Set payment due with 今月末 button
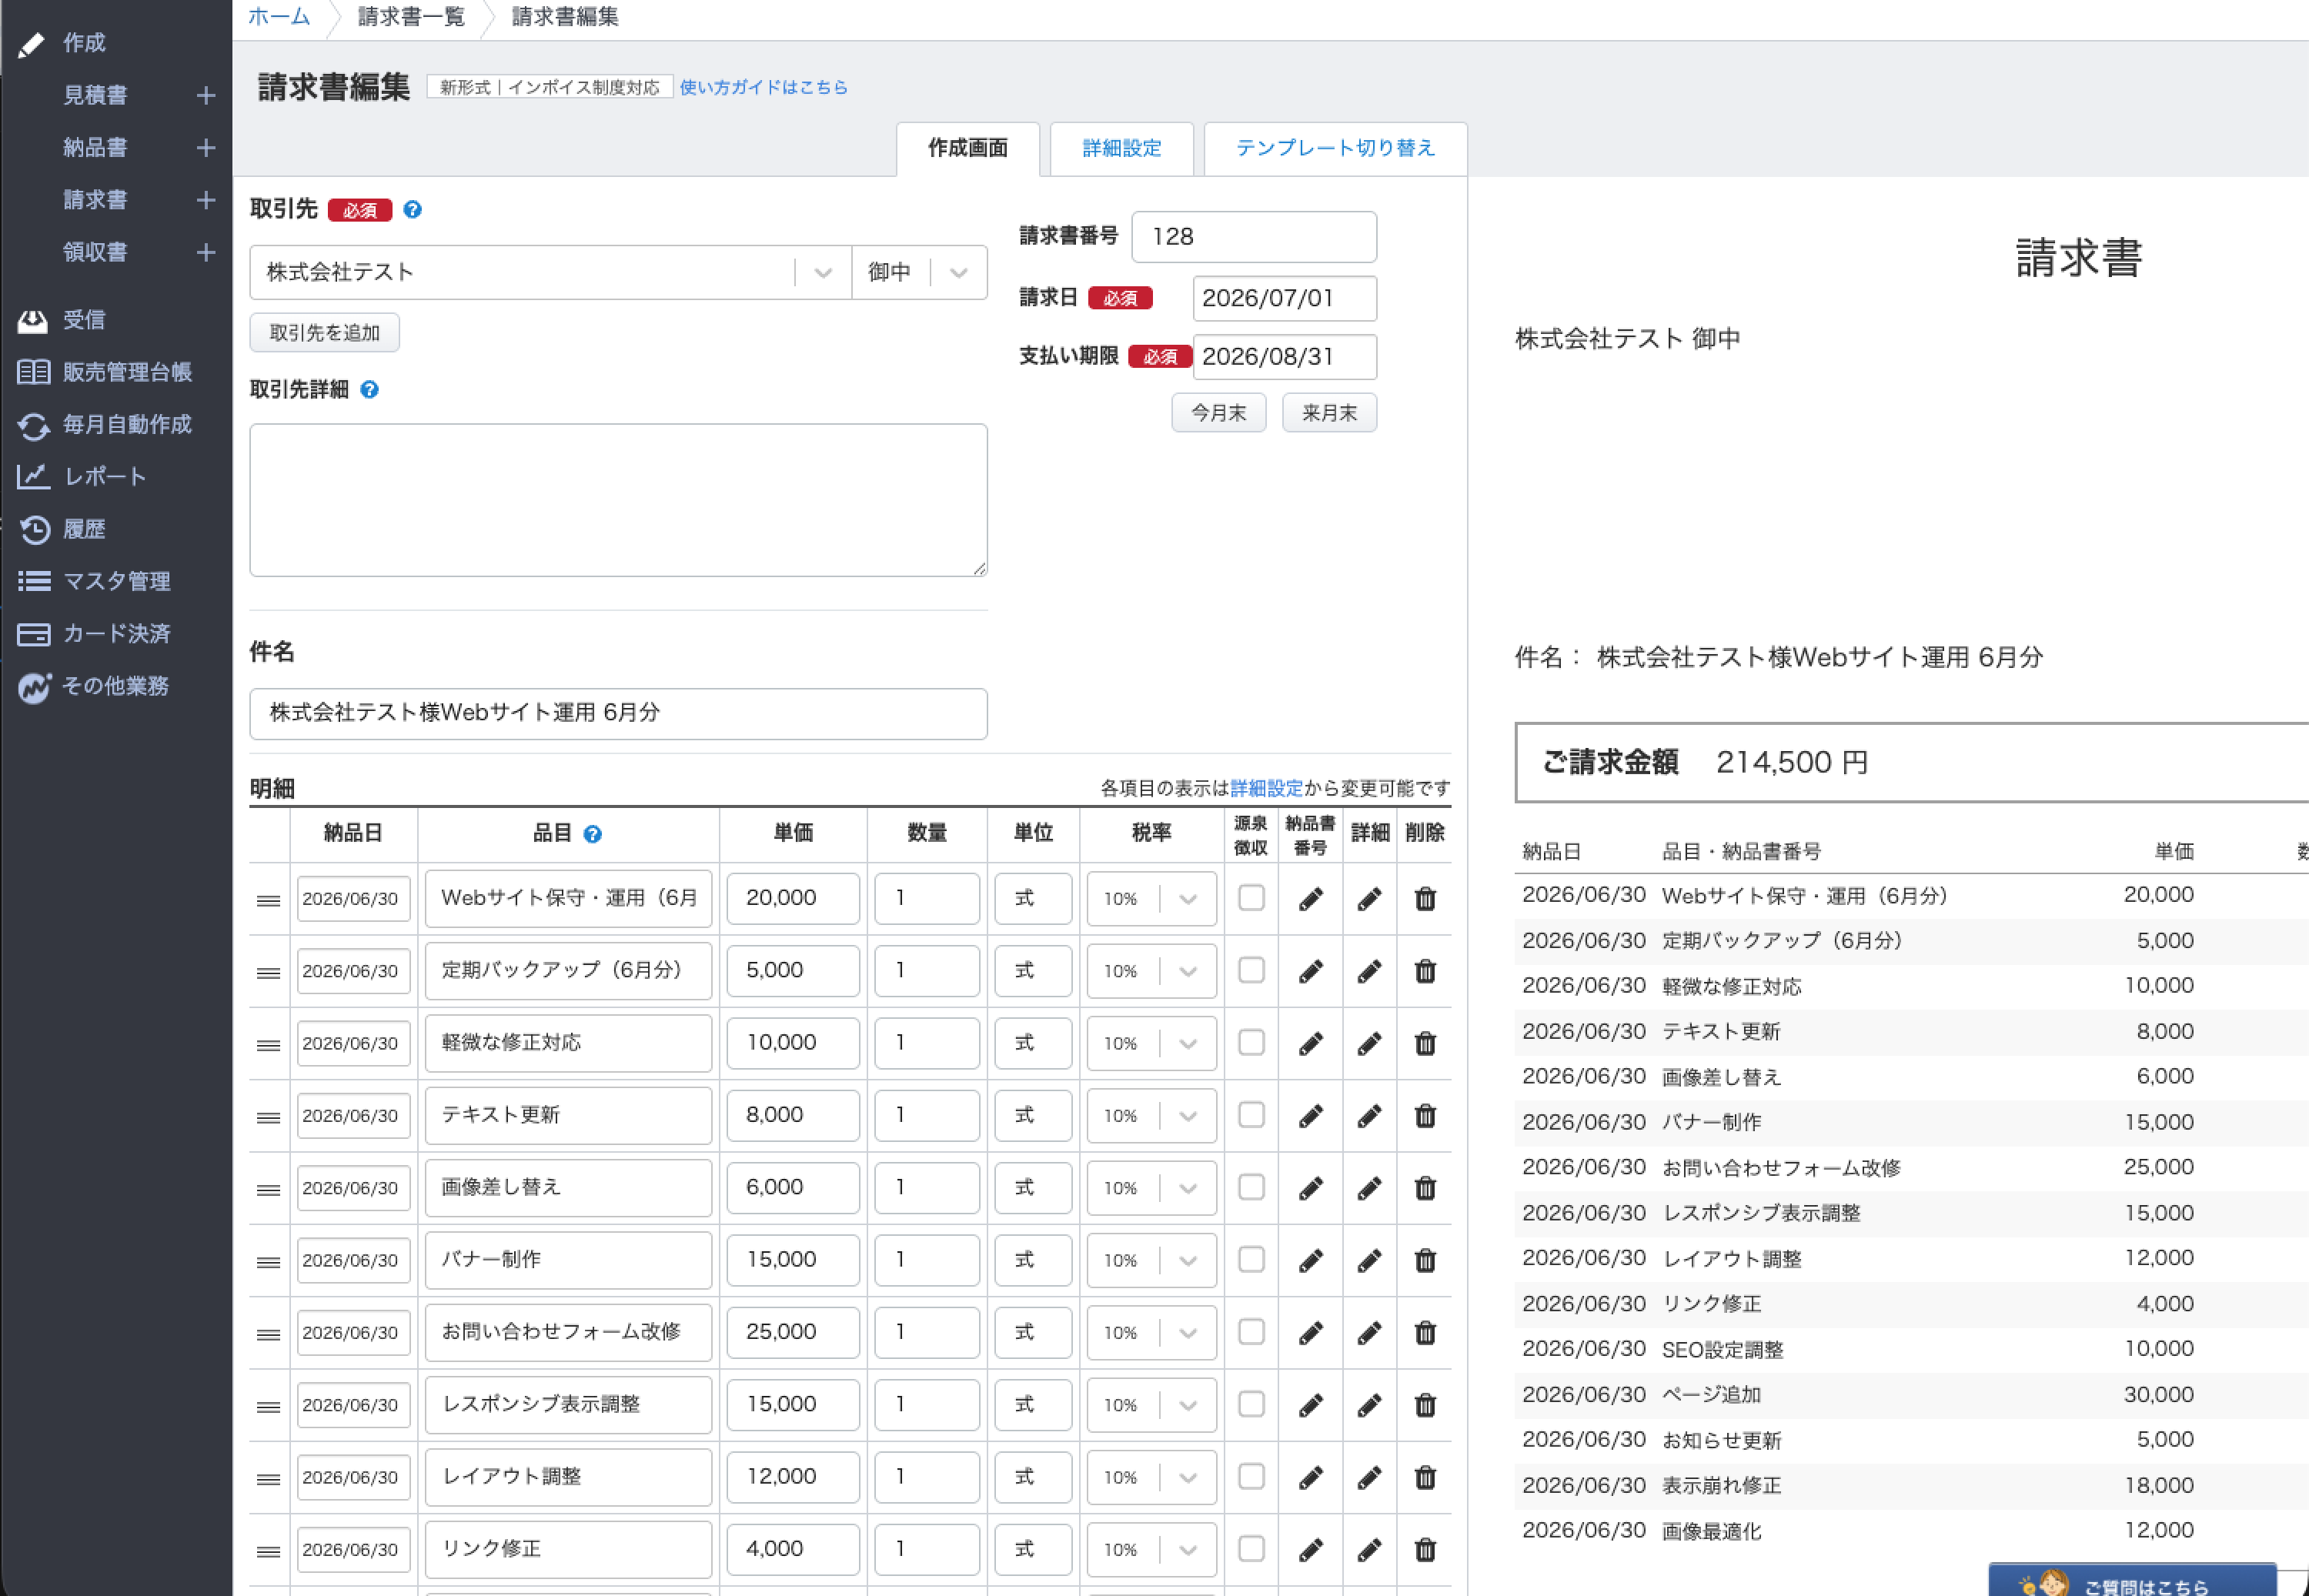This screenshot has width=2309, height=1596. tap(1218, 412)
